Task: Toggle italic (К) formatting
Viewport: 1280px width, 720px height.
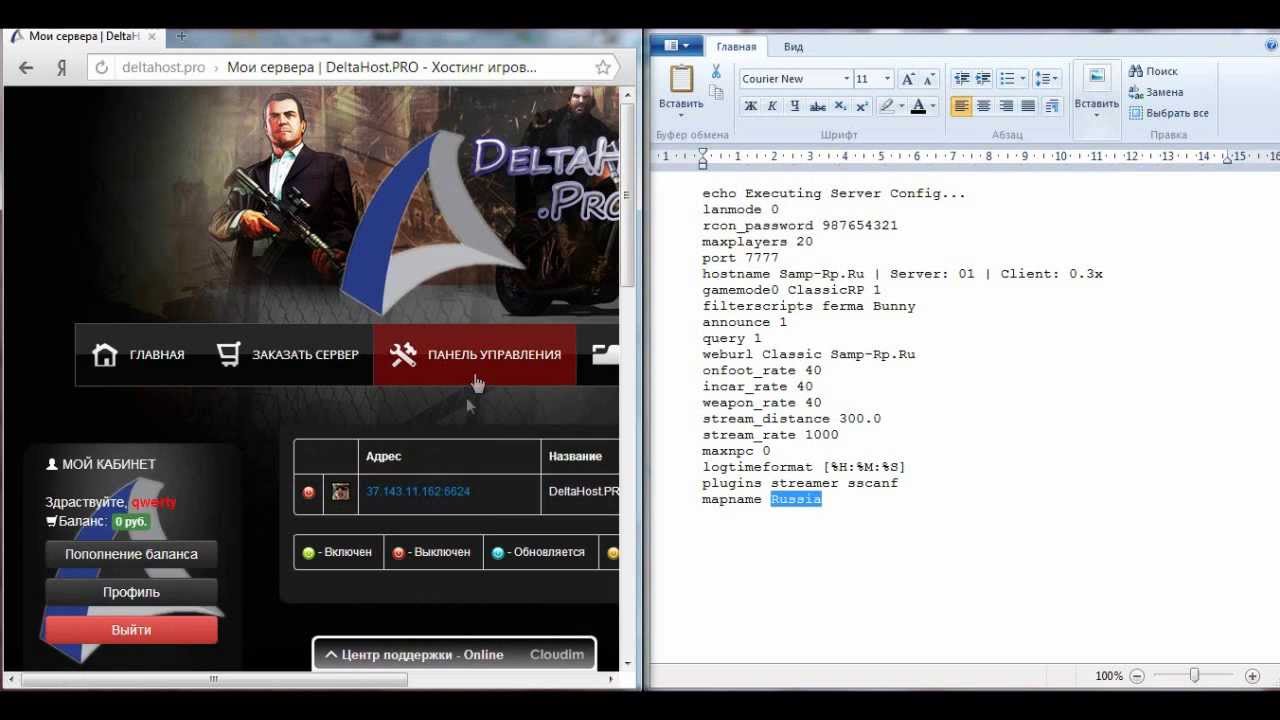Action: (772, 106)
